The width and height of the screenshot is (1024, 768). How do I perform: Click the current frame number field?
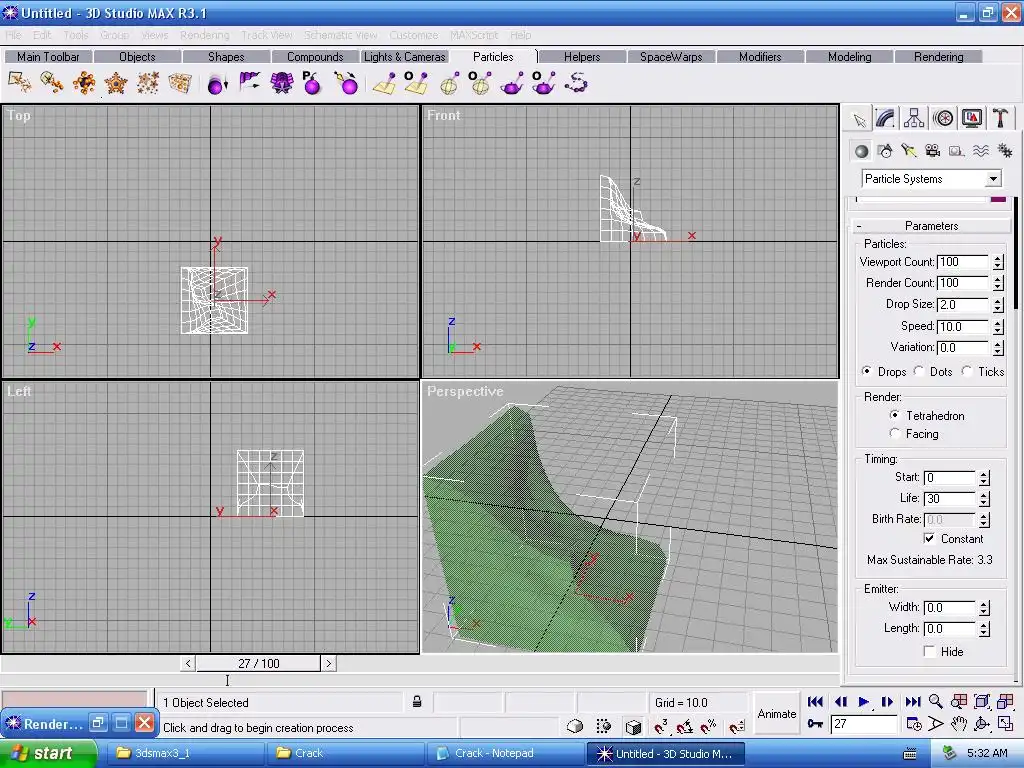(x=863, y=724)
